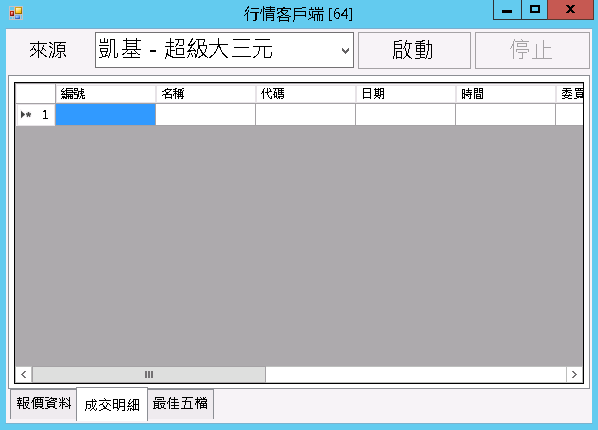
Task: Switch to the 報價資料 tab
Action: point(43,404)
